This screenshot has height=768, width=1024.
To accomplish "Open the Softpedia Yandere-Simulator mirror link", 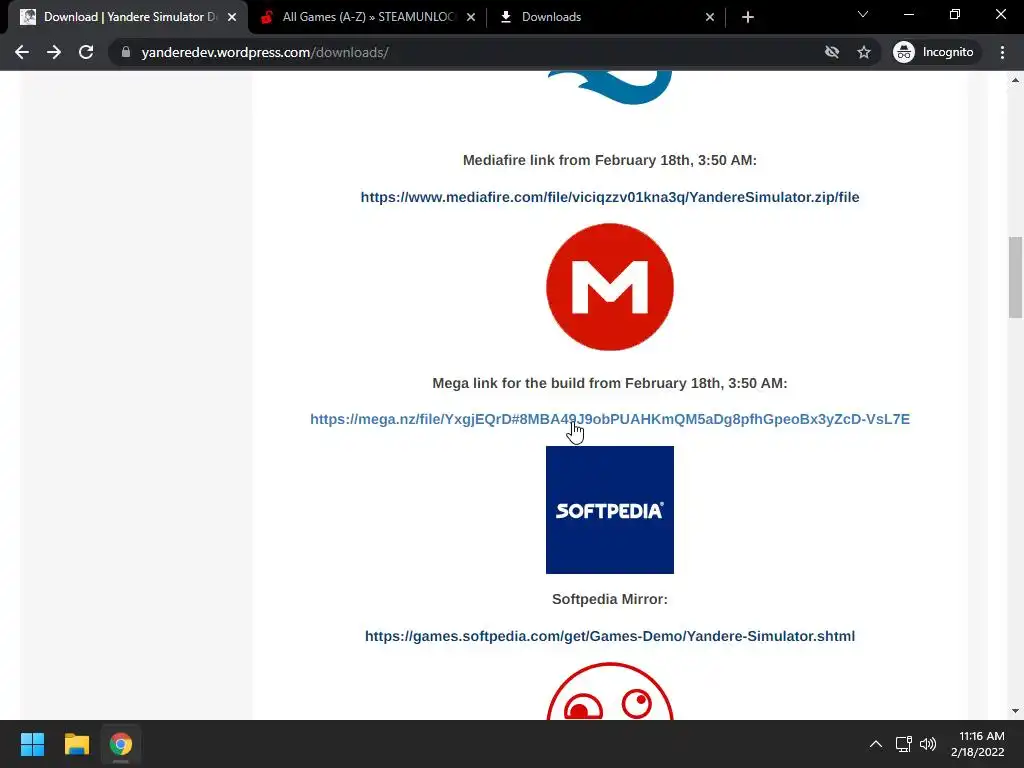I will [x=610, y=636].
